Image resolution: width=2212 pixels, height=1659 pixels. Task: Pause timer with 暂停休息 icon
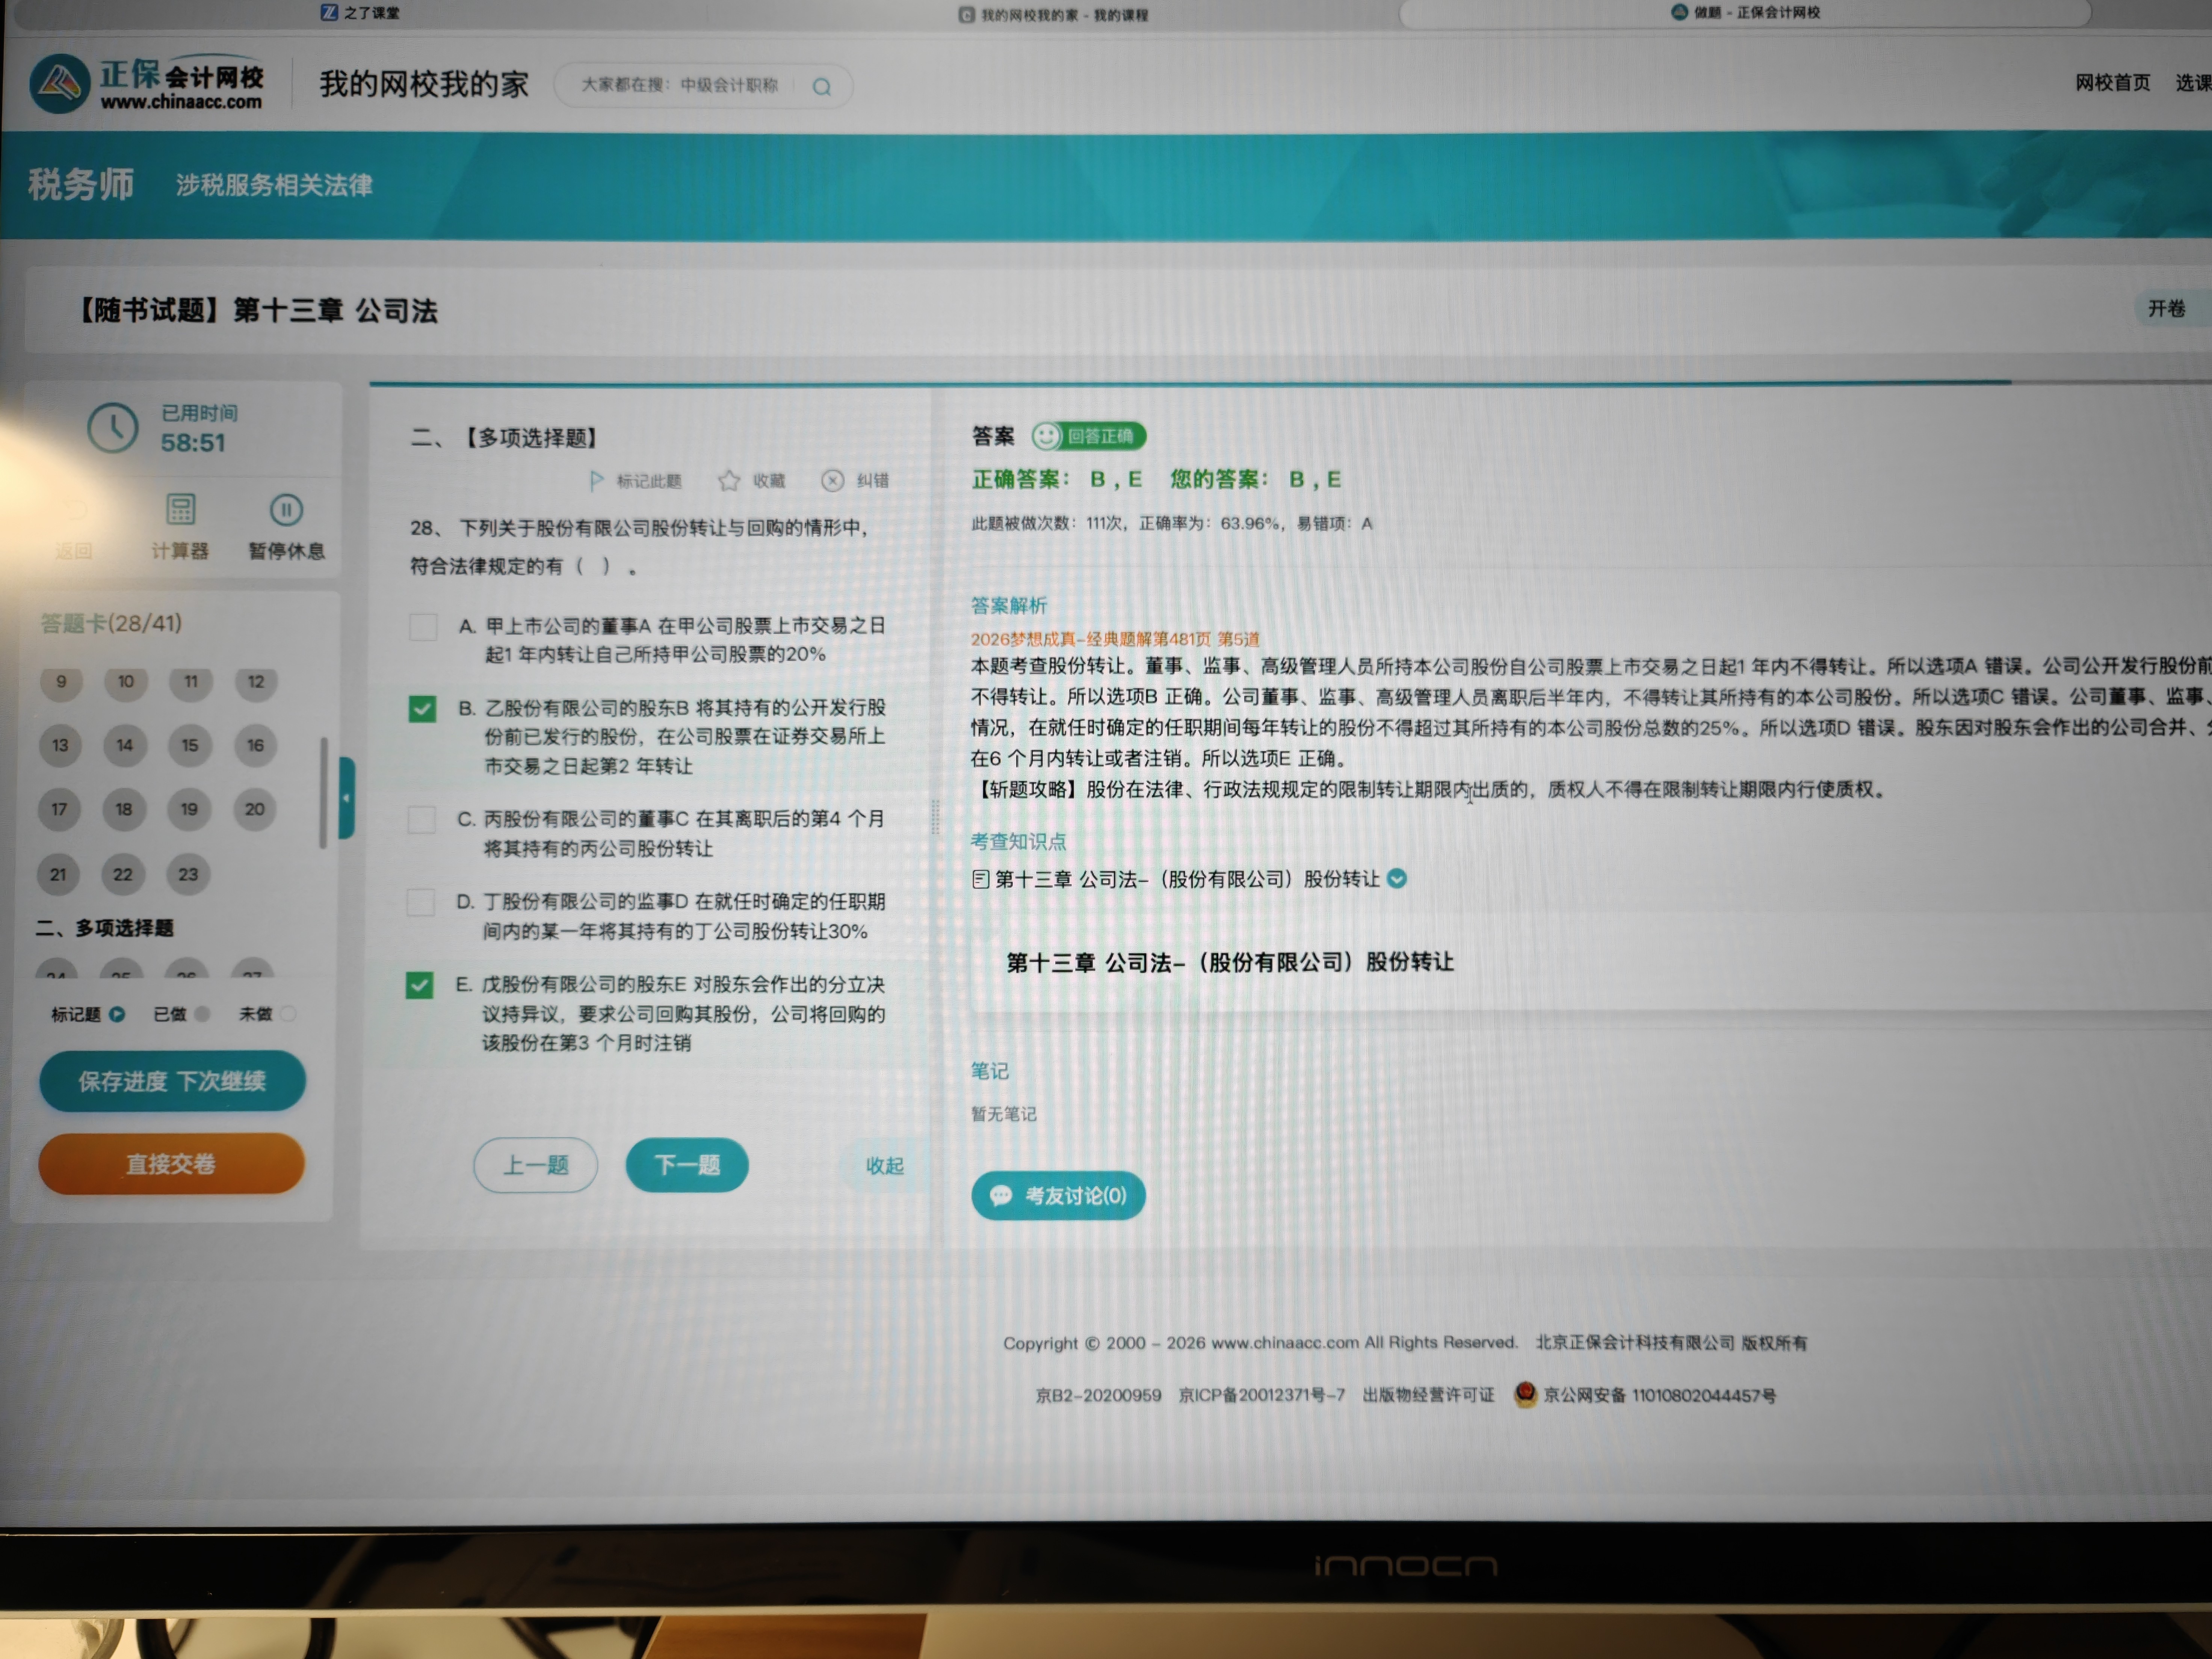[x=286, y=510]
